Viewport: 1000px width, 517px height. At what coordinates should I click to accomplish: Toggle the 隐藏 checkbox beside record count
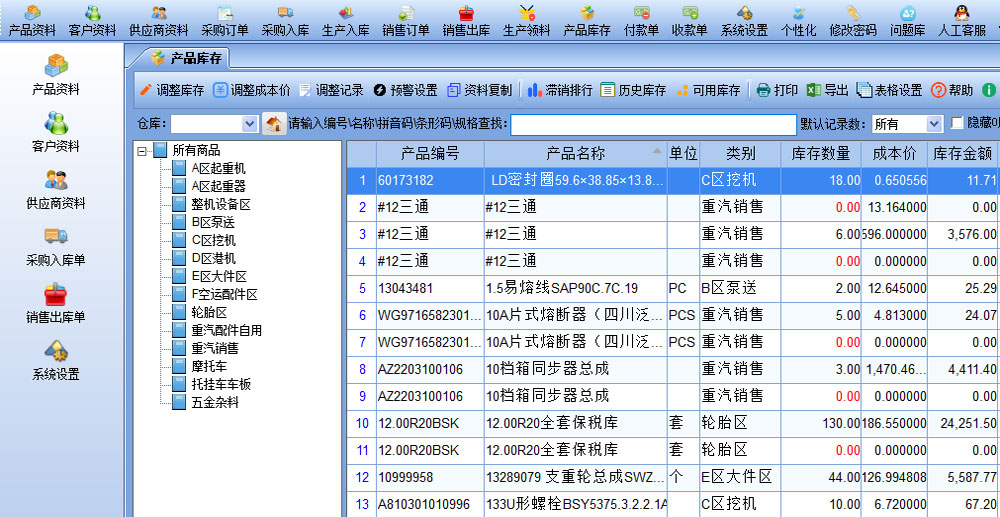pyautogui.click(x=957, y=124)
